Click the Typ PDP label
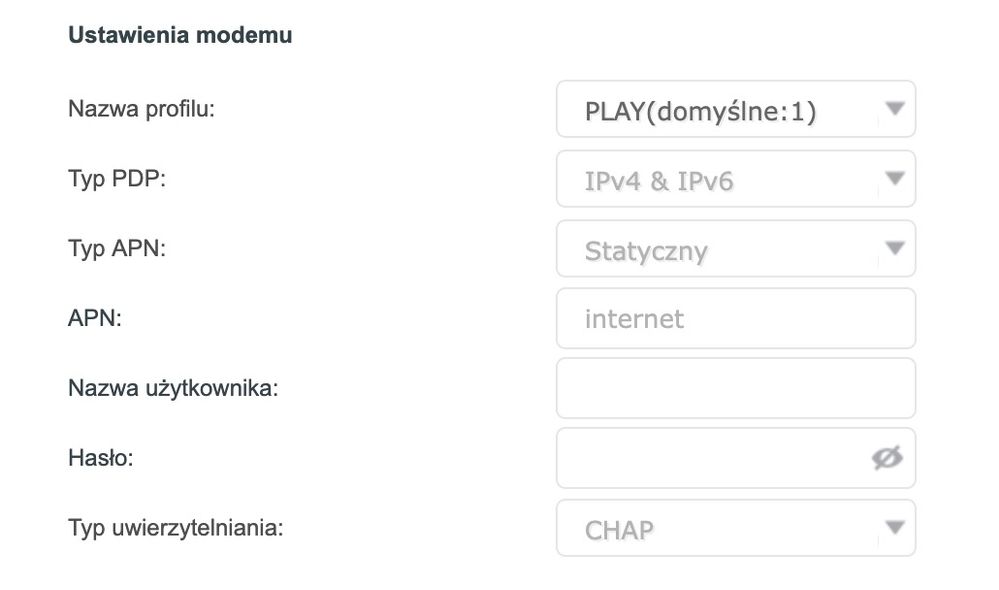 (x=115, y=178)
